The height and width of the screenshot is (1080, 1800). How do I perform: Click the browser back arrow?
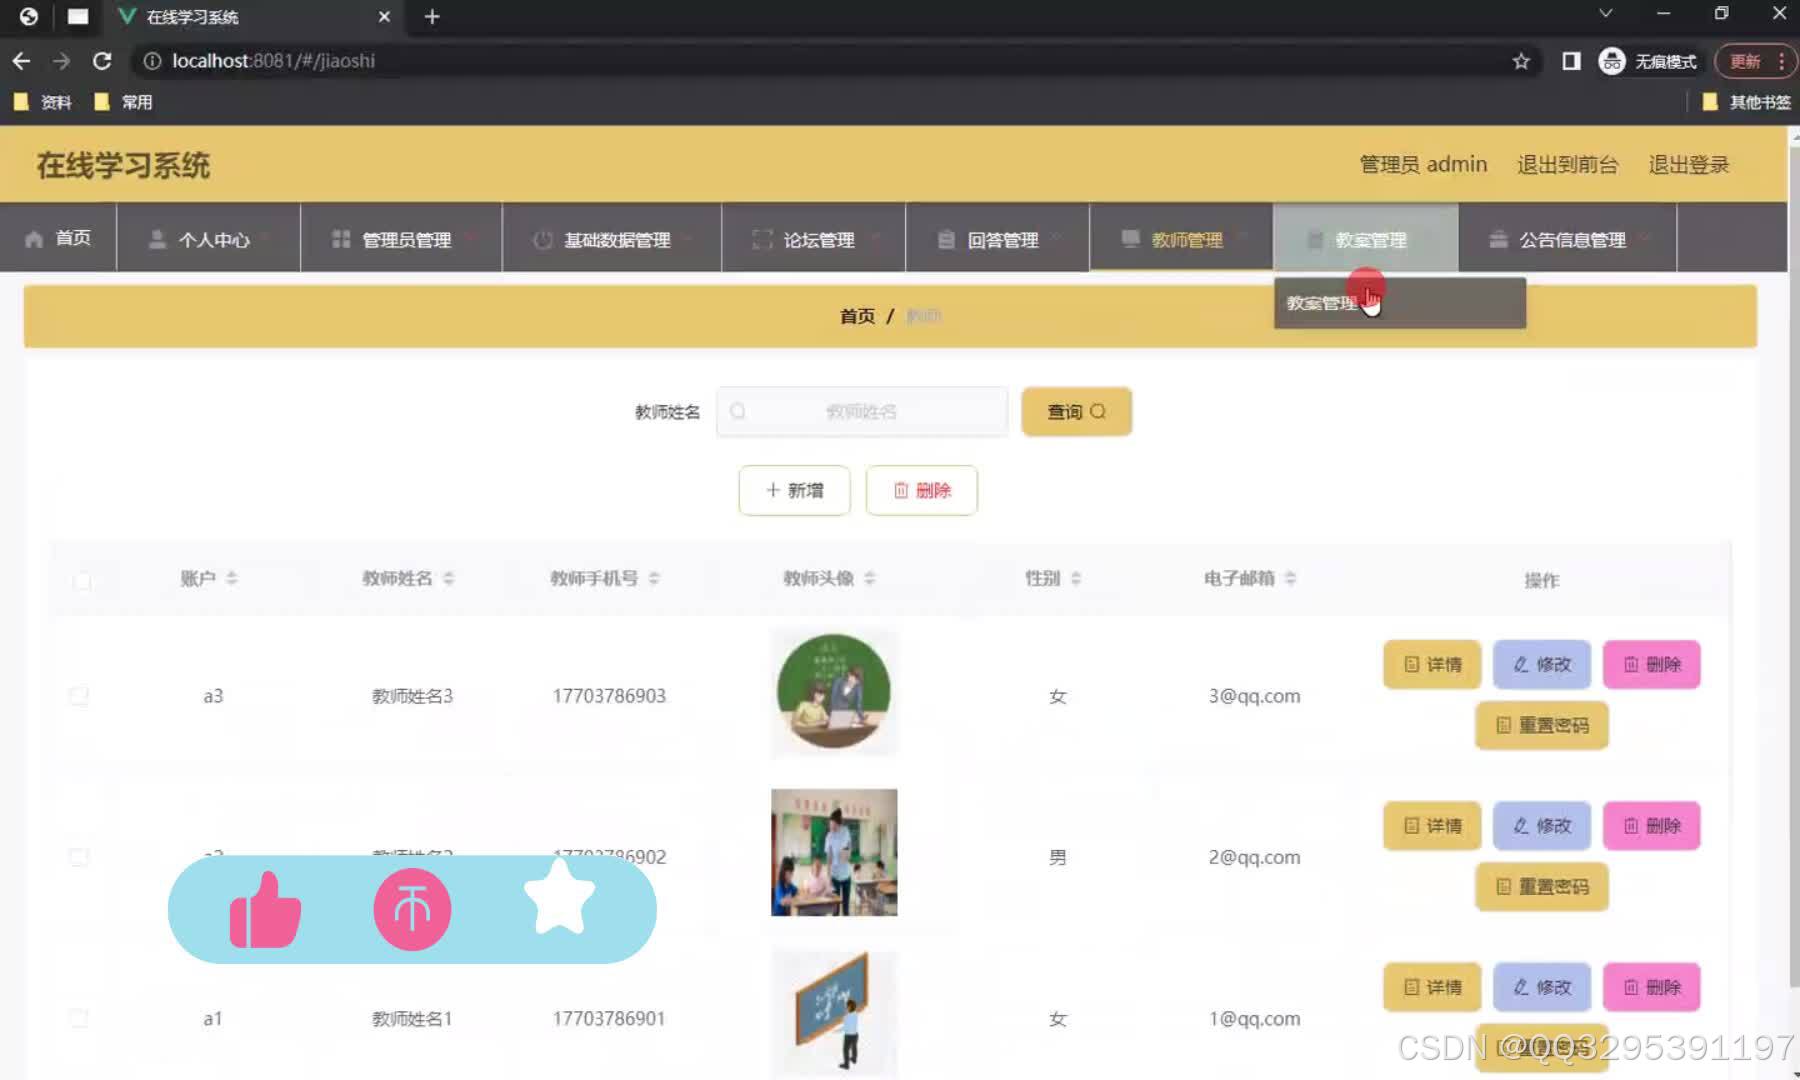click(21, 61)
